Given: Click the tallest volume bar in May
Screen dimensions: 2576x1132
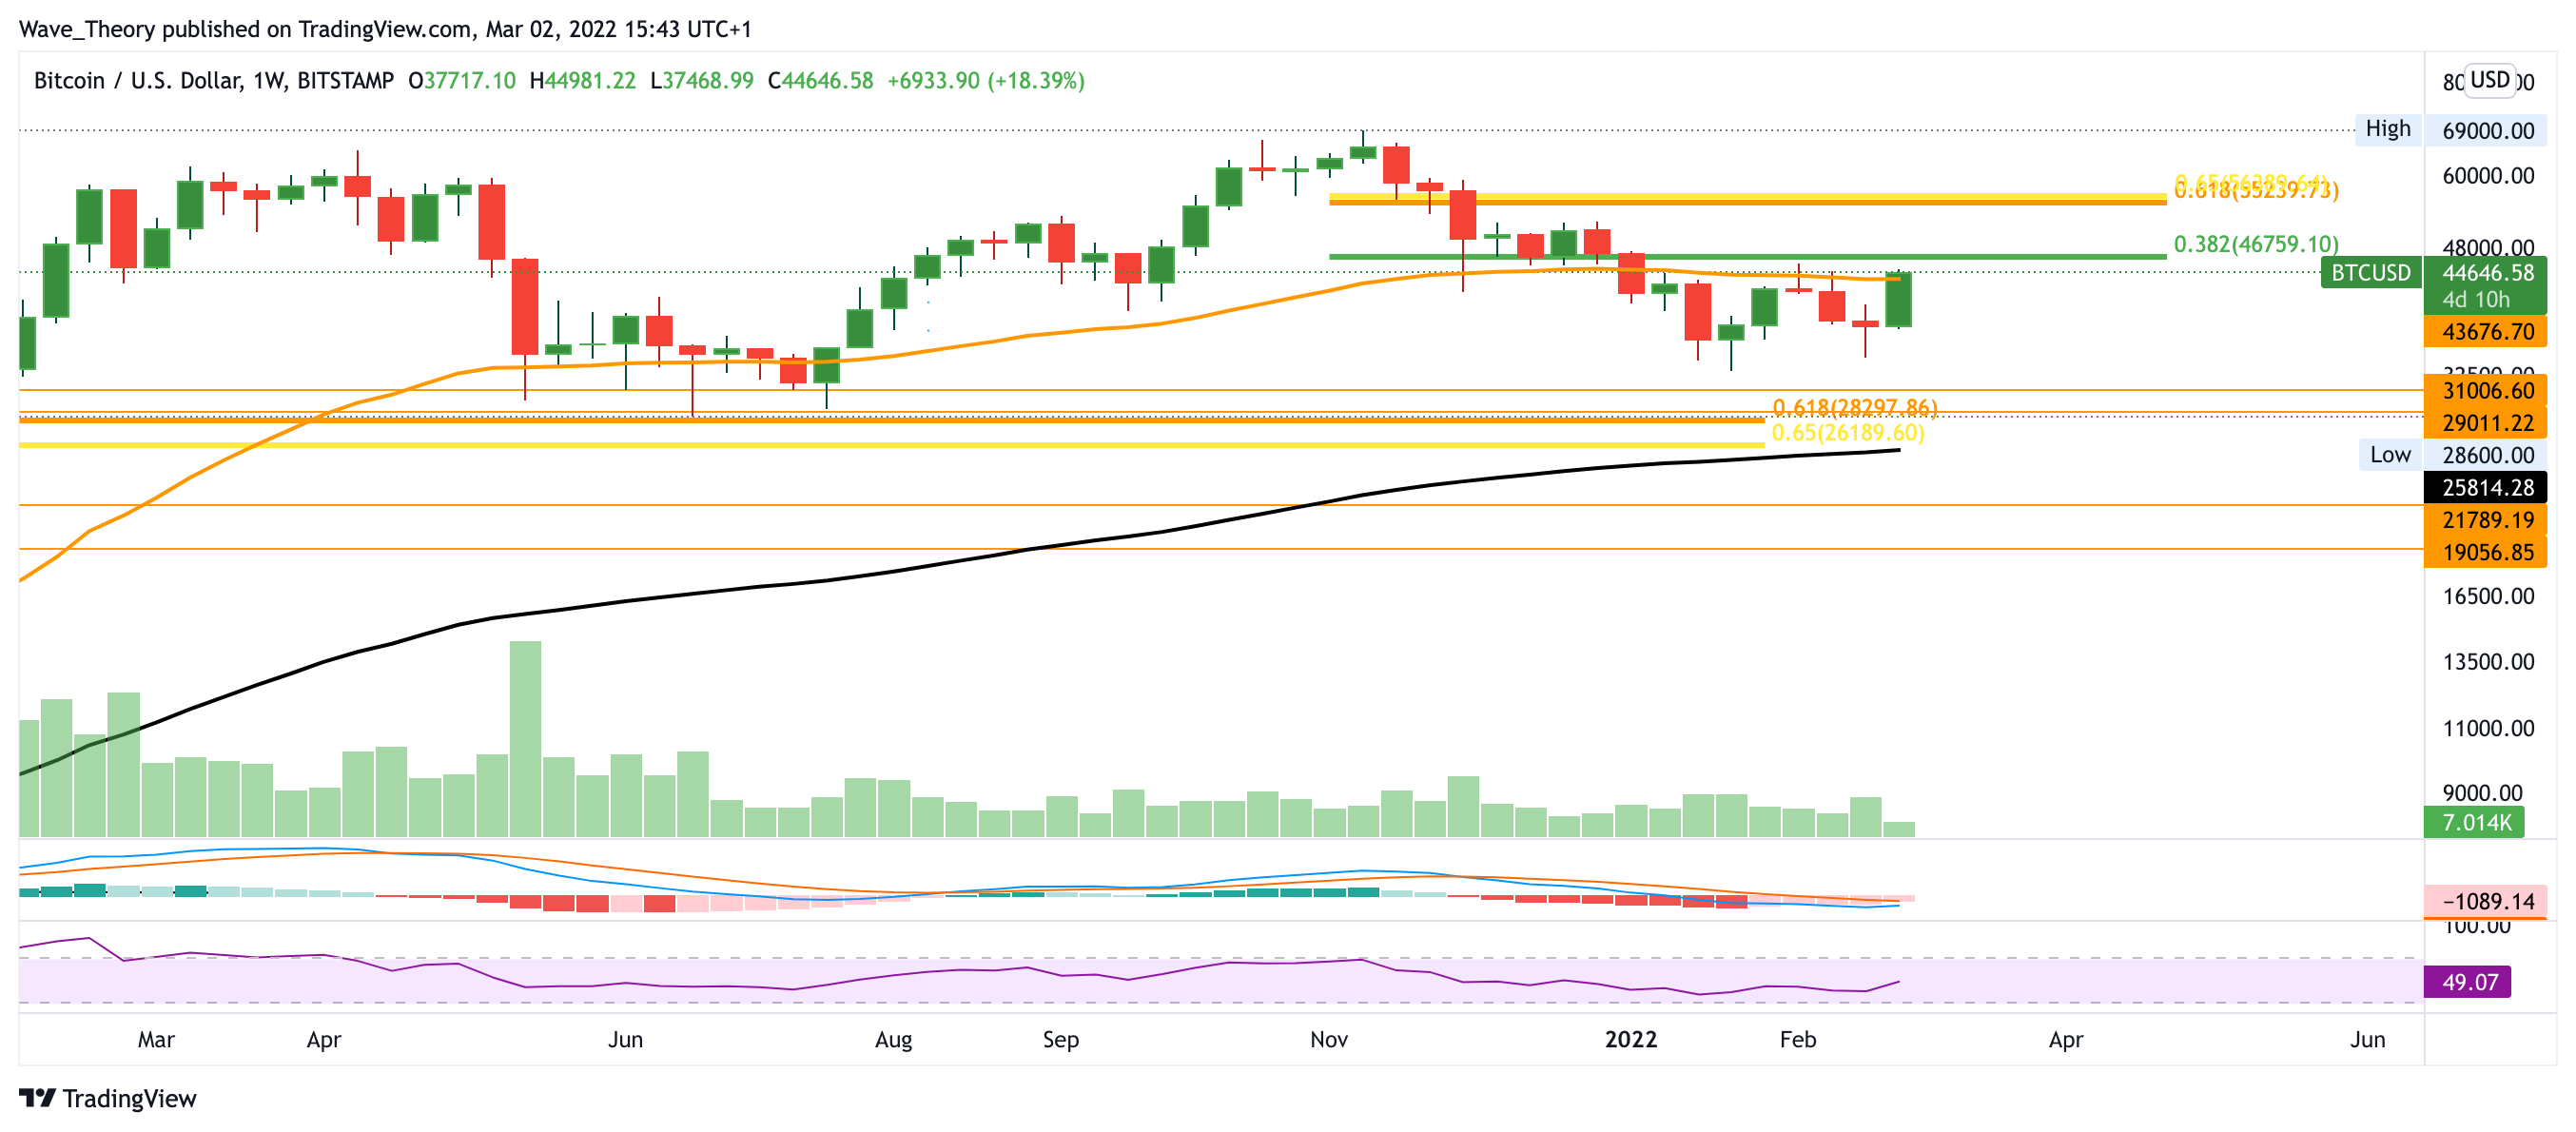Looking at the screenshot, I should point(525,738).
